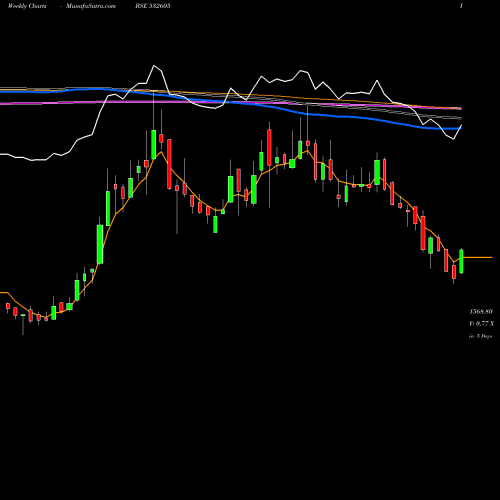Click the "Weekly Charts" title text

point(27,6)
